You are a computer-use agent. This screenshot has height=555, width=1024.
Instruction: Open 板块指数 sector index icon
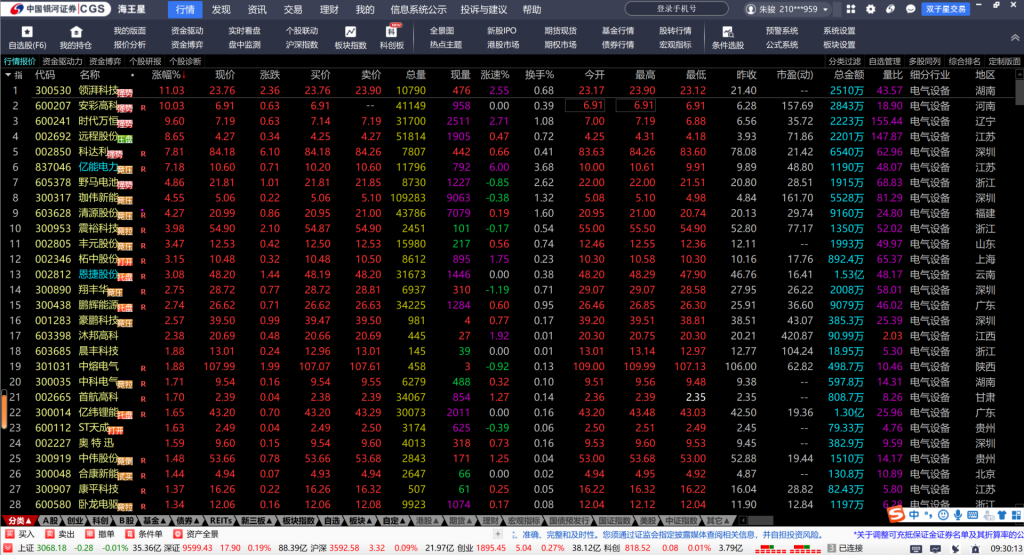[349, 38]
